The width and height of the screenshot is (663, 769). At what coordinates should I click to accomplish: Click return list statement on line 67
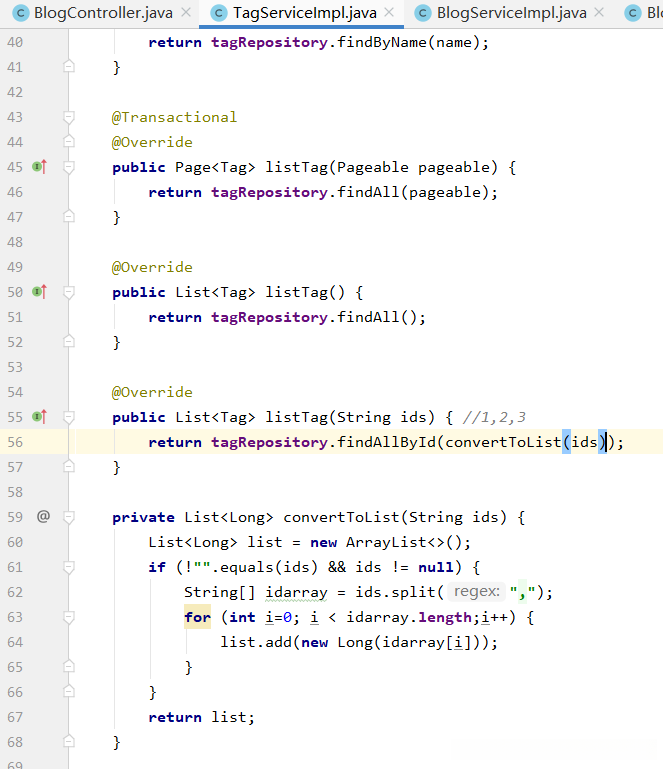pos(202,718)
